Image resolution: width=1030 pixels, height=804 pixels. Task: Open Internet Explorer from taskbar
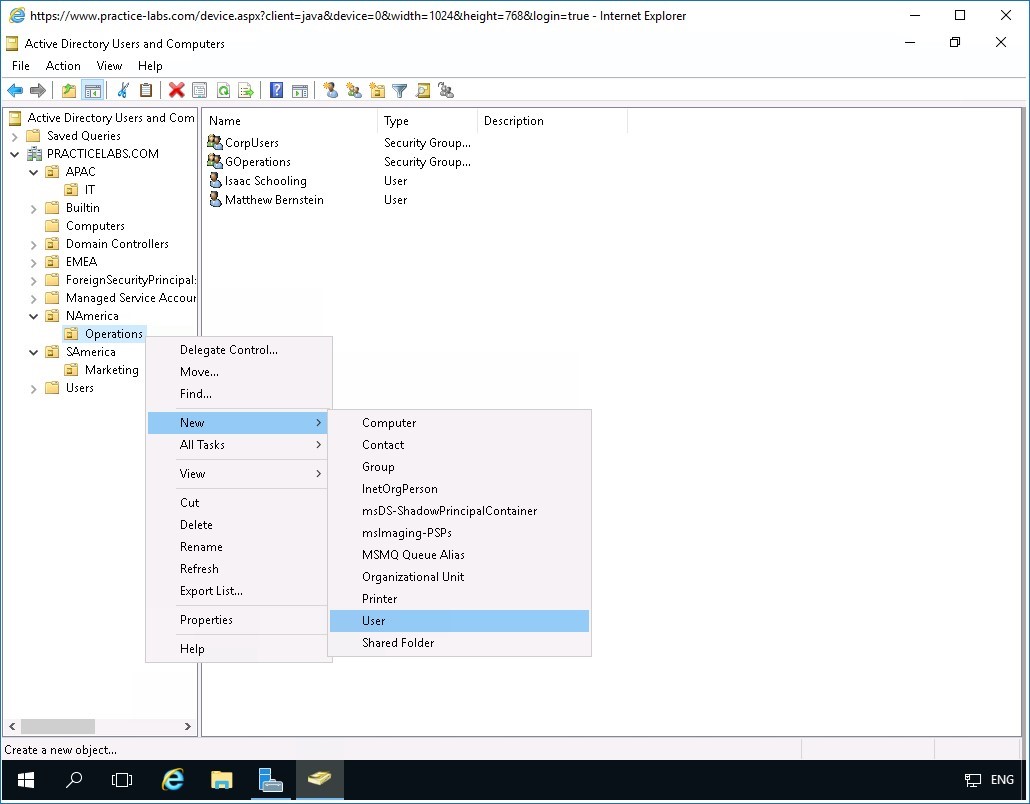pyautogui.click(x=172, y=780)
